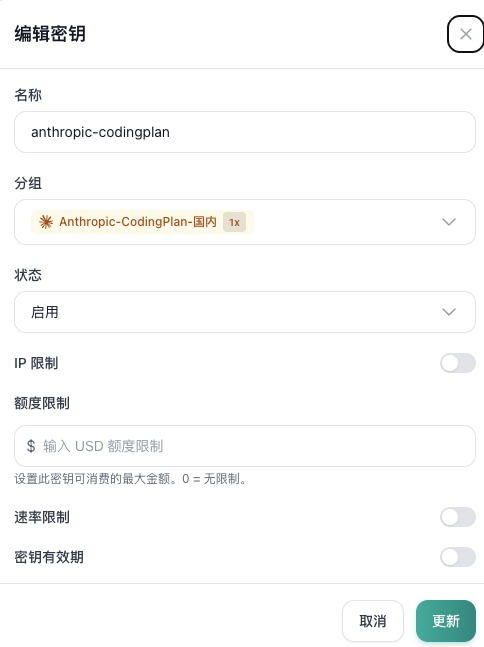Save changes with the 更新 button
This screenshot has height=647, width=484.
click(x=446, y=621)
